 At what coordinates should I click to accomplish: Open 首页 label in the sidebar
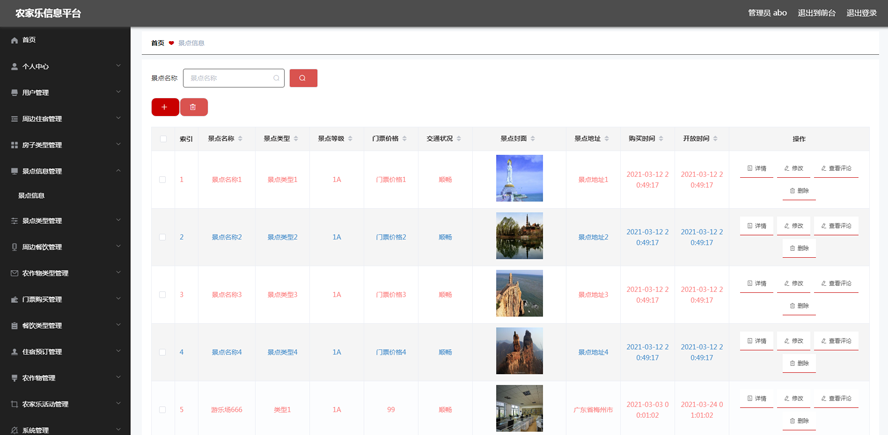tap(29, 40)
